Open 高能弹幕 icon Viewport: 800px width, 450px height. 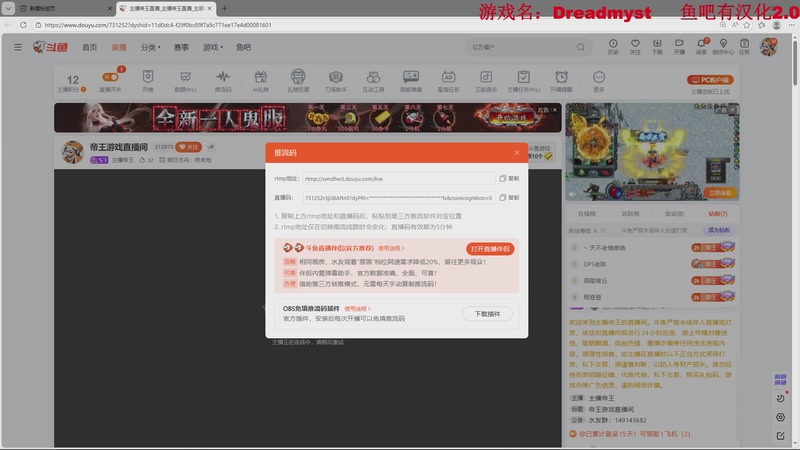[411, 81]
